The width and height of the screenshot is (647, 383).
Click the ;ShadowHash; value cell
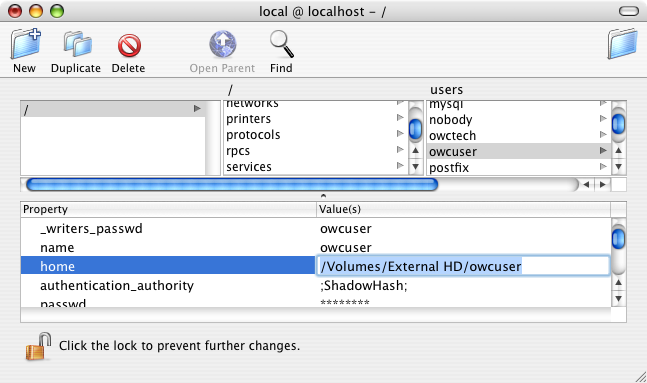(364, 286)
